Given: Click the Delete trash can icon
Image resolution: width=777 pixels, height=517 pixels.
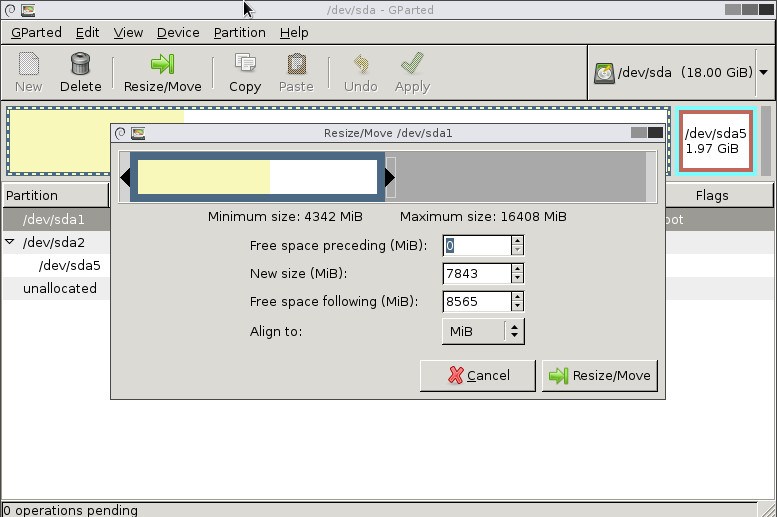Looking at the screenshot, I should 80,64.
